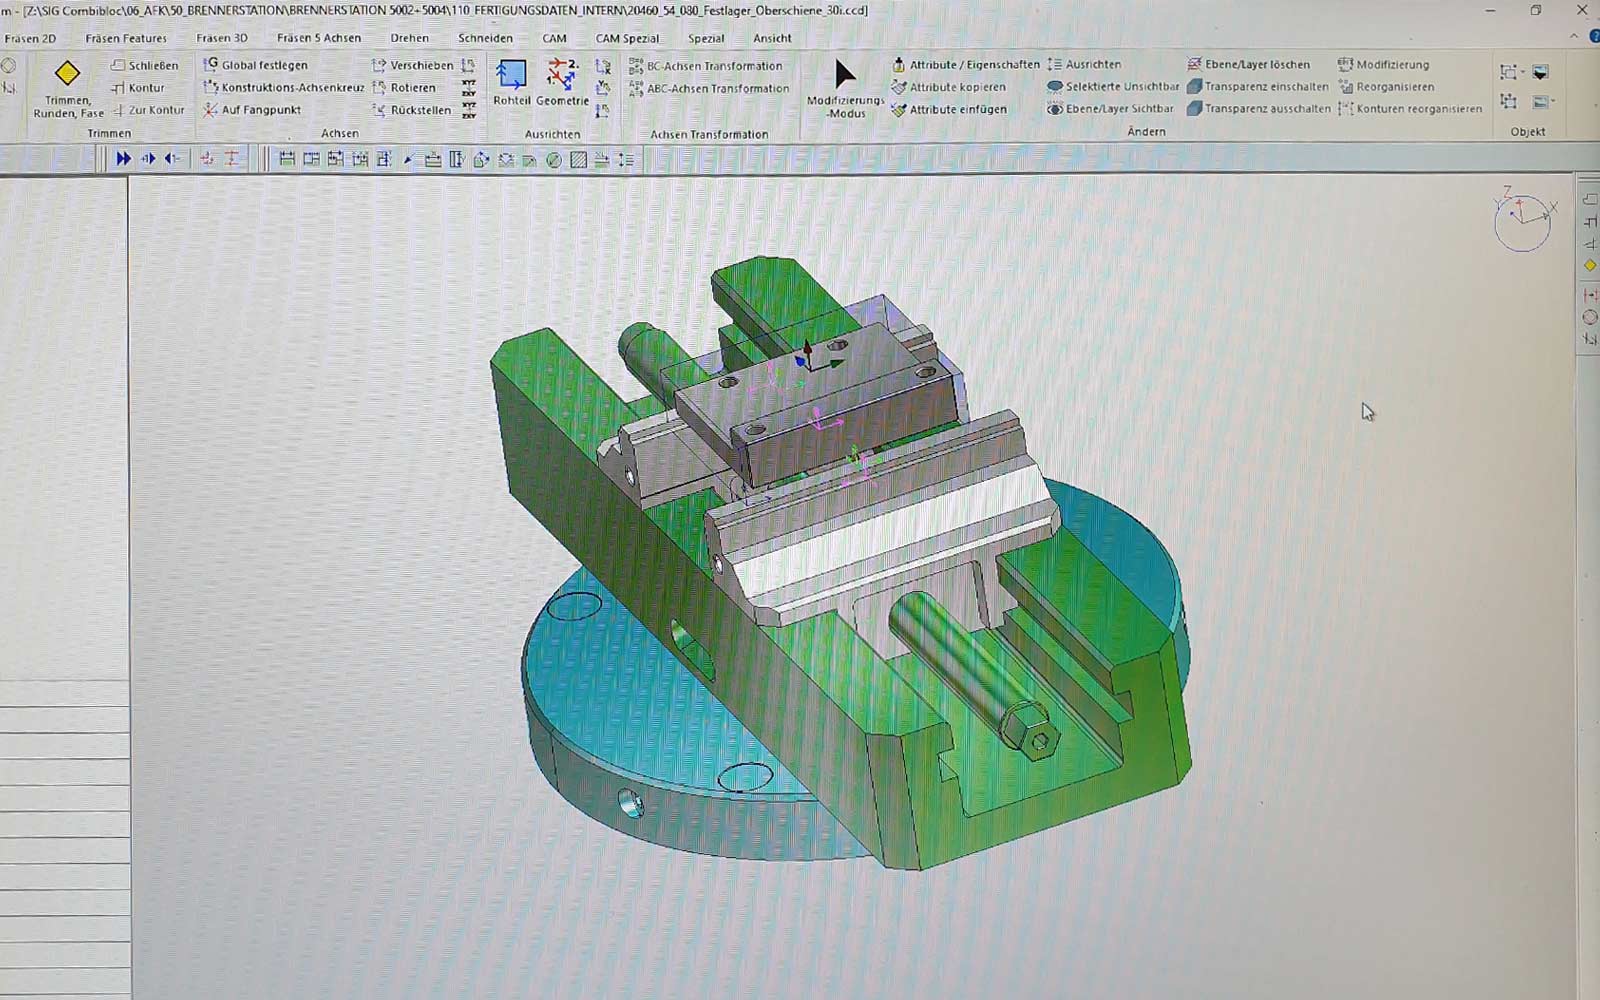Image resolution: width=1600 pixels, height=1000 pixels.
Task: Click Rückstellen axis reset
Action: point(411,110)
